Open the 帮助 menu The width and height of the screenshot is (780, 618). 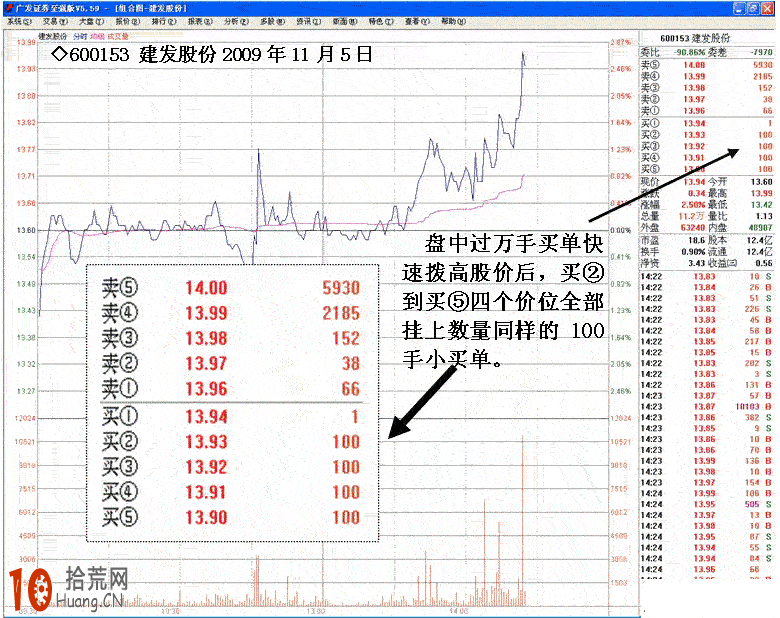pyautogui.click(x=453, y=21)
